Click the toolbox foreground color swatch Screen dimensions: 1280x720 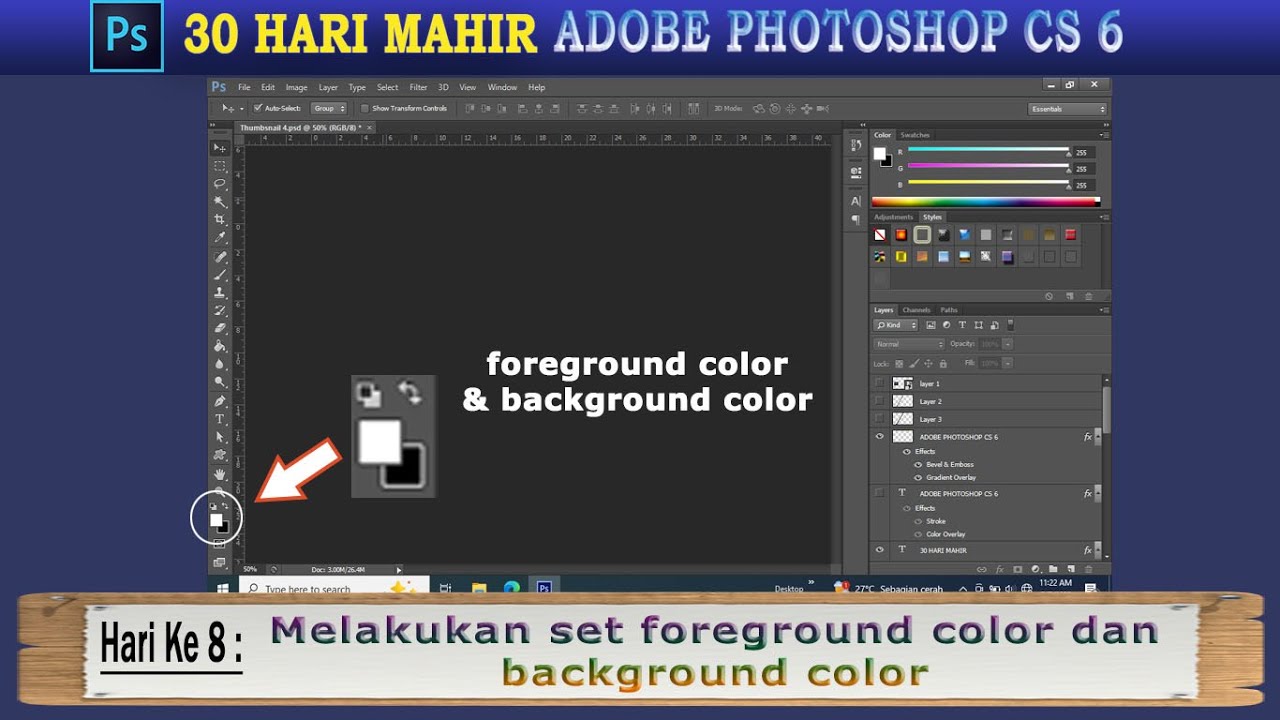pyautogui.click(x=216, y=520)
